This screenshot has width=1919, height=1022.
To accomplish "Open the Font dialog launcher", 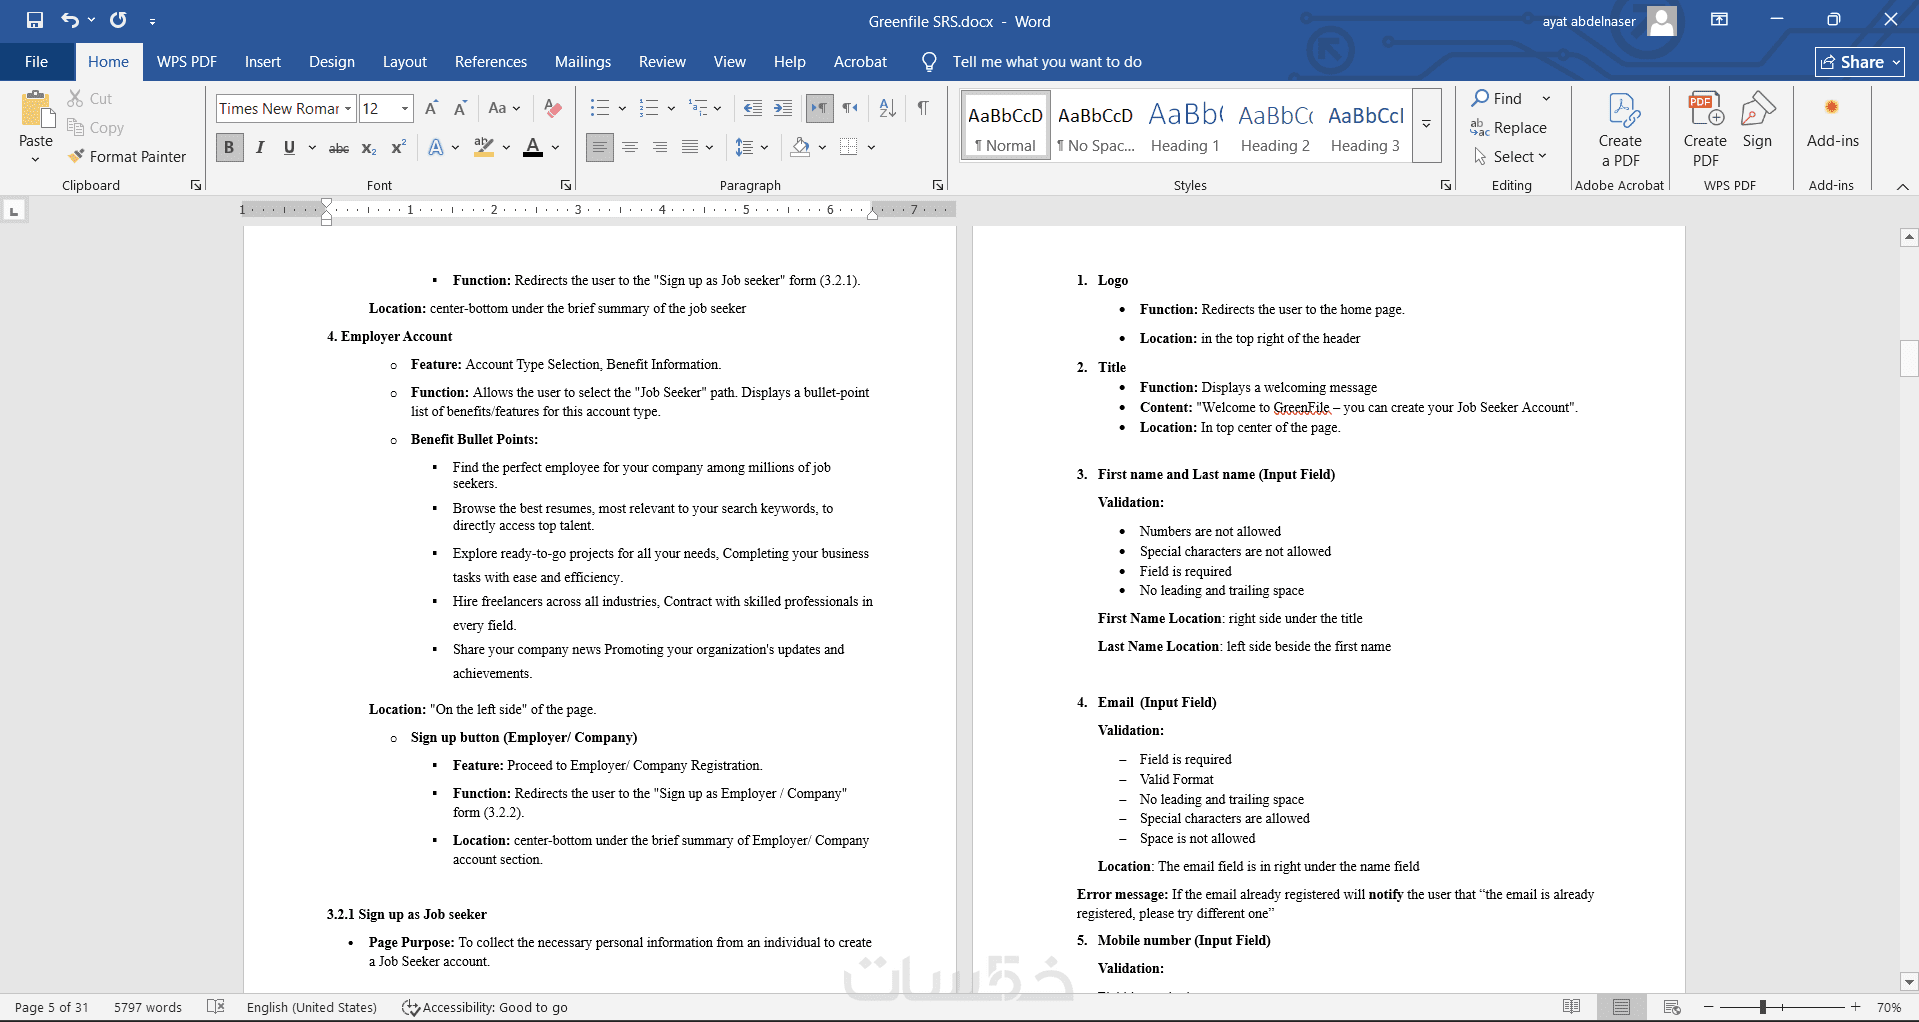I will pyautogui.click(x=566, y=185).
